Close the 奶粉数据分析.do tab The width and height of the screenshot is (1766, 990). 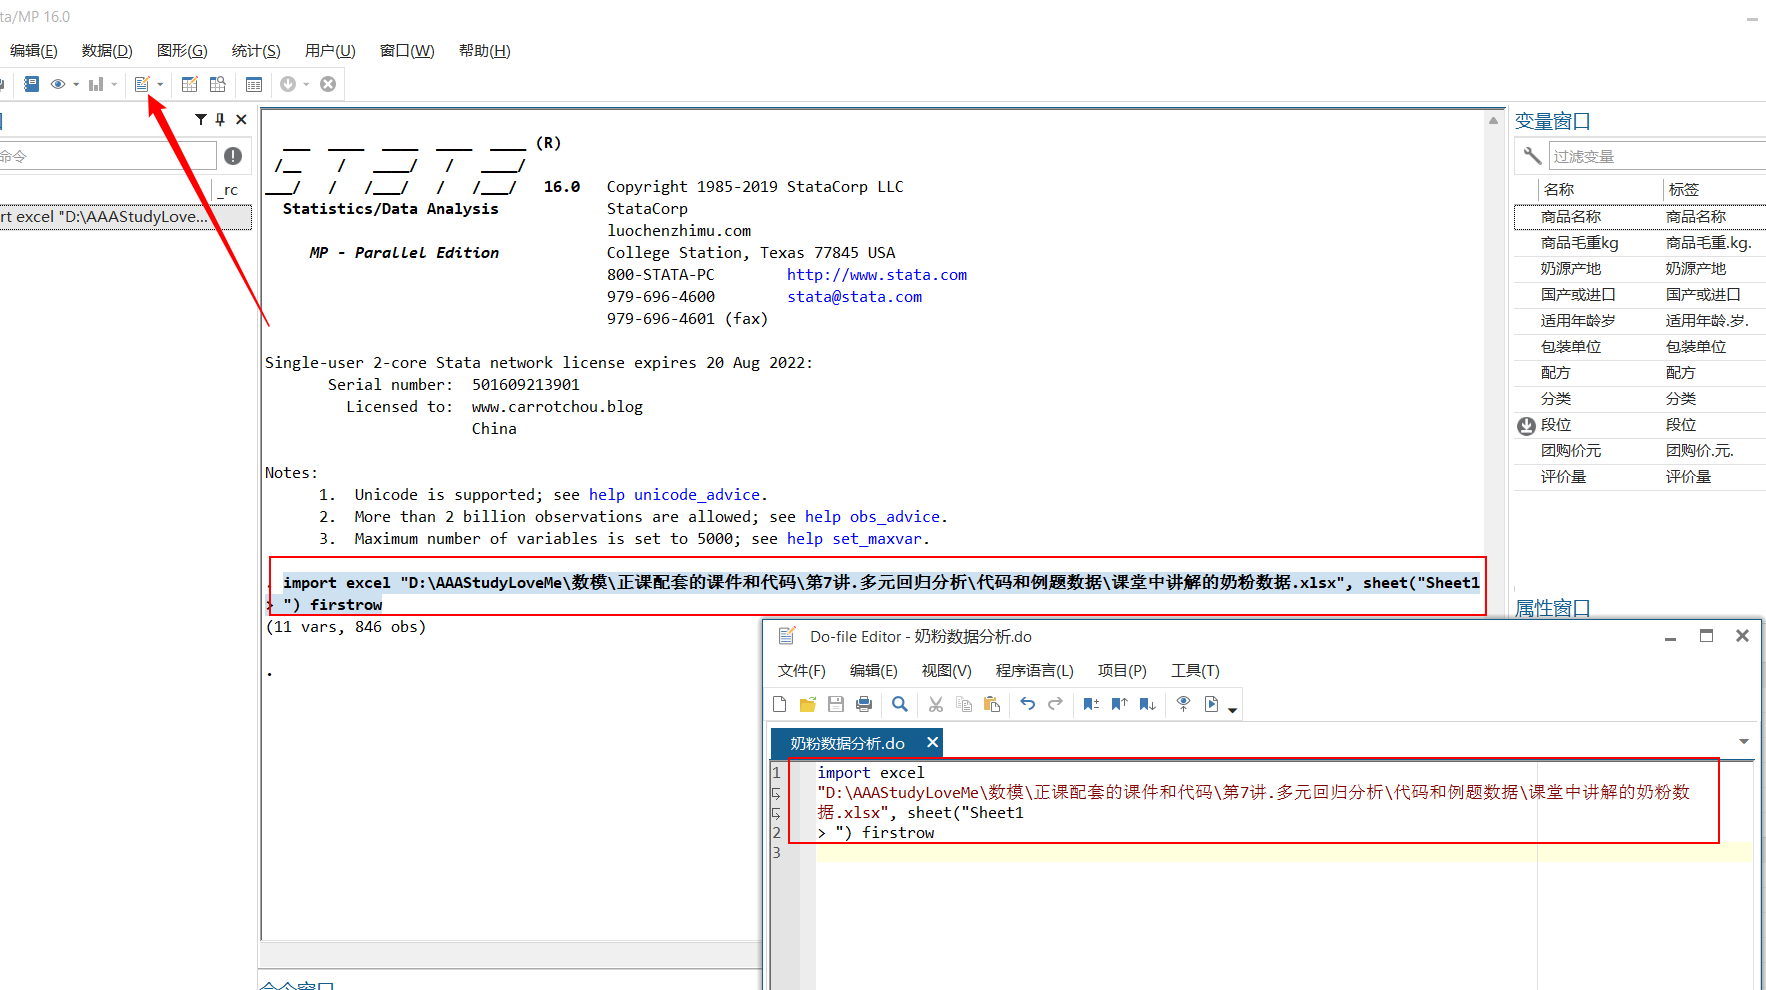coord(932,742)
